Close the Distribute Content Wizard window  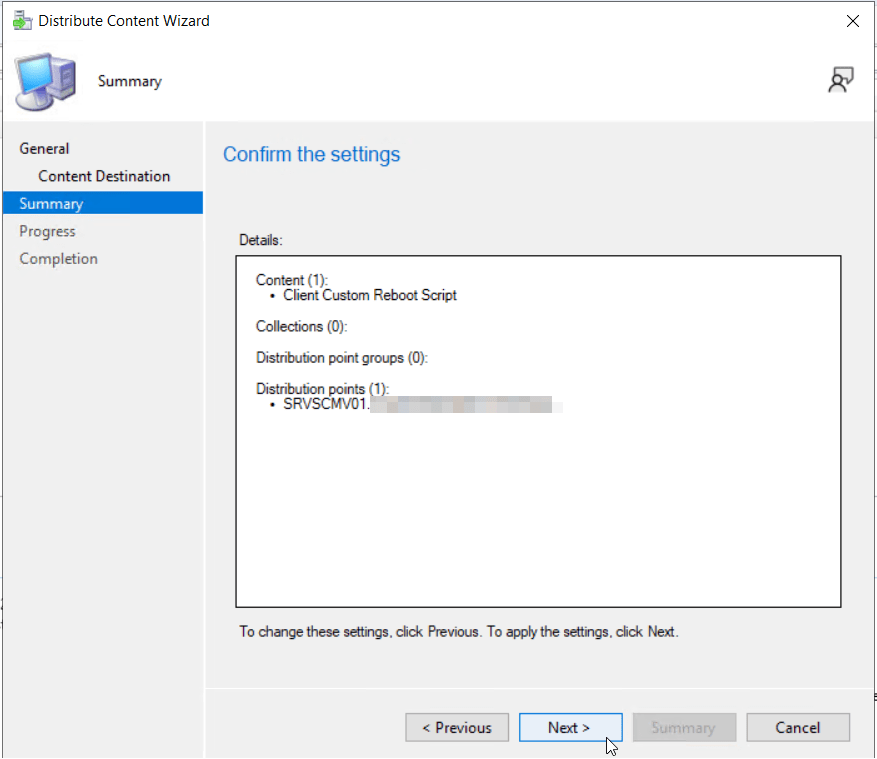click(852, 21)
